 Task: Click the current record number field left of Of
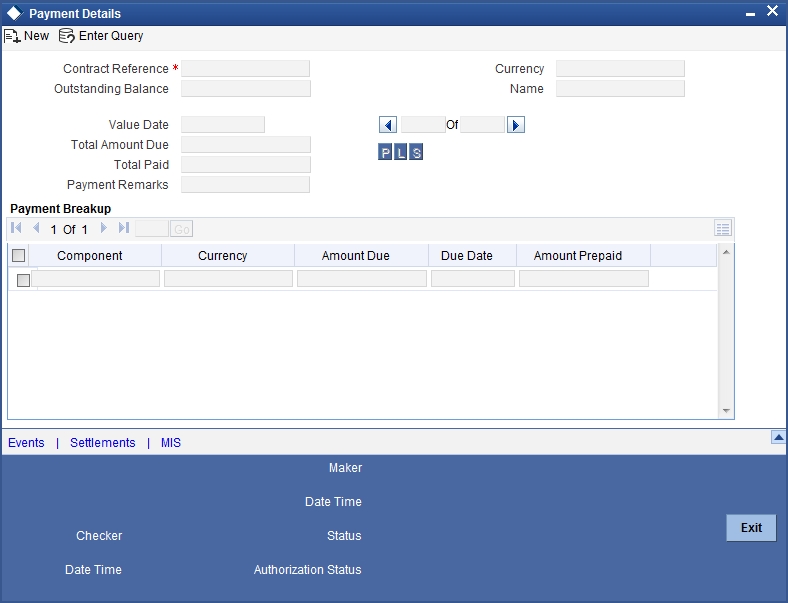[x=423, y=125]
